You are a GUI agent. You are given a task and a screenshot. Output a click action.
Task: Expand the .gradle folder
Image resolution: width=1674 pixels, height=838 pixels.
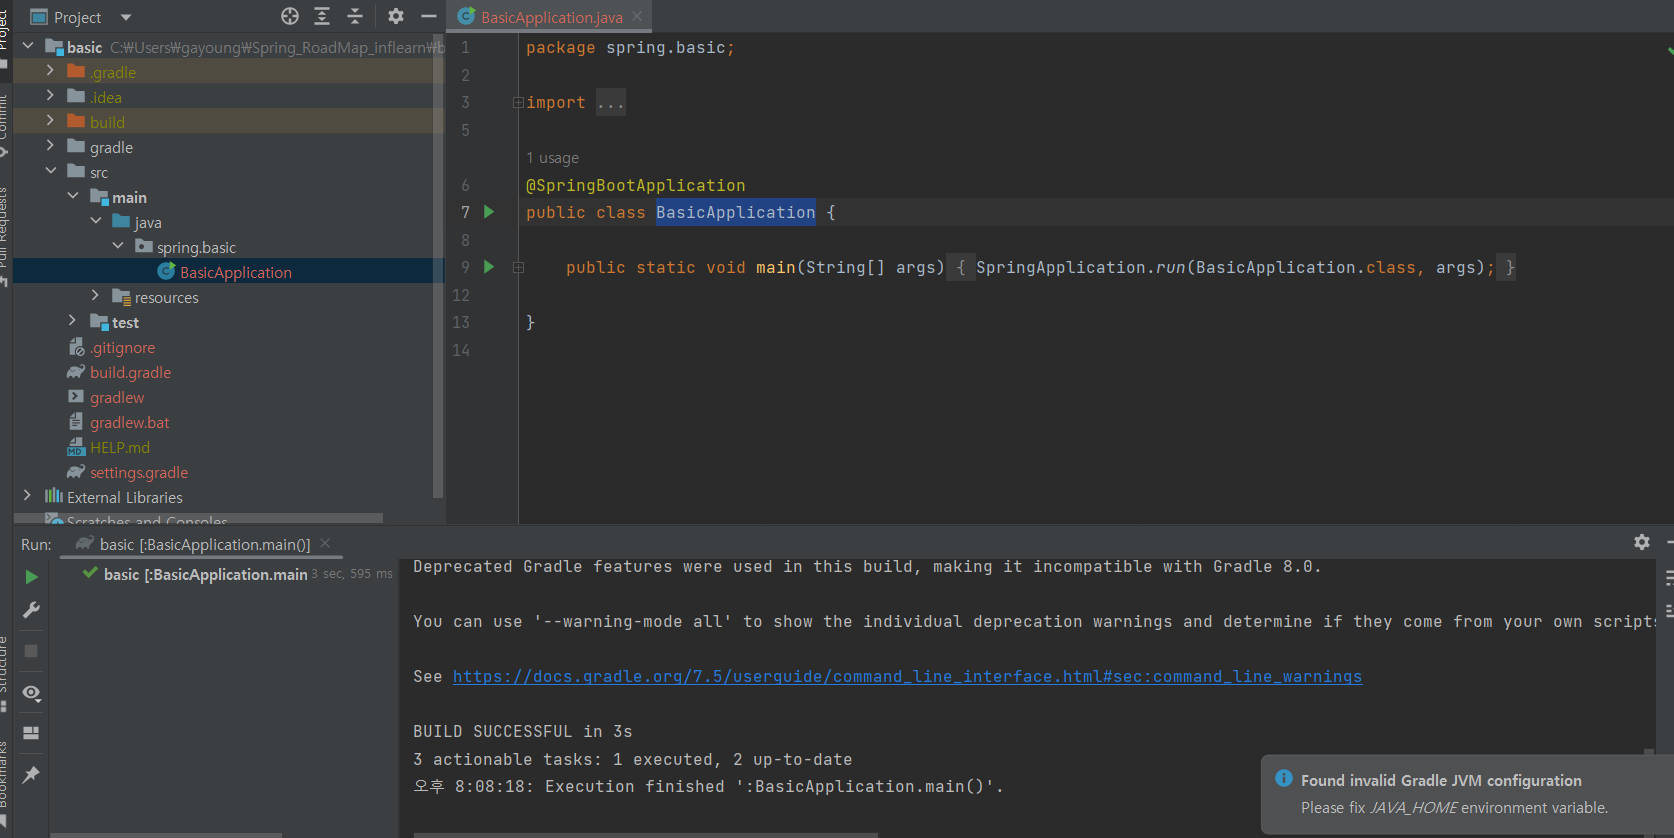click(50, 71)
